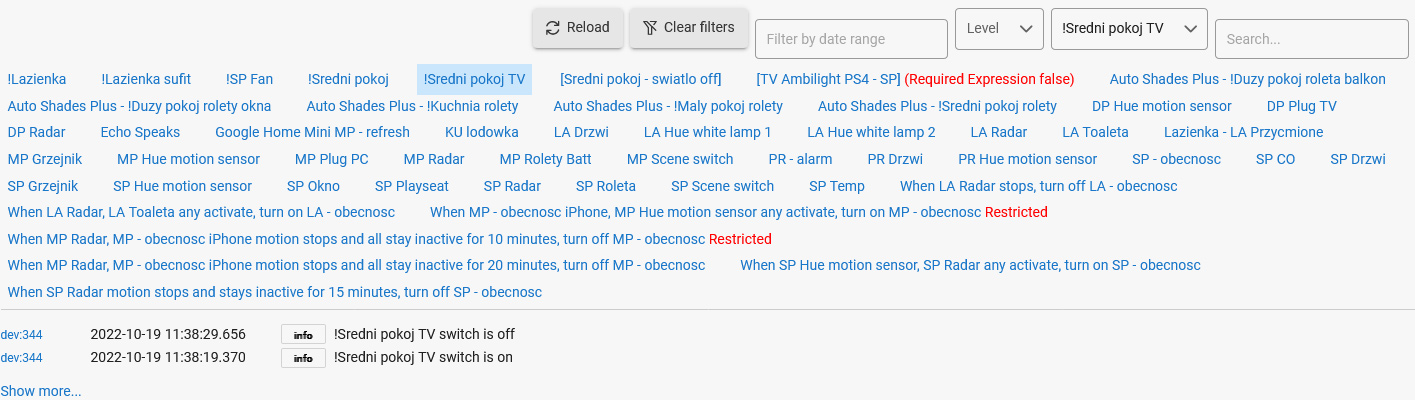Screen dimensions: 1415x400
Task: Open the TV Ambilight PS4 - SP filter
Action: coord(829,79)
